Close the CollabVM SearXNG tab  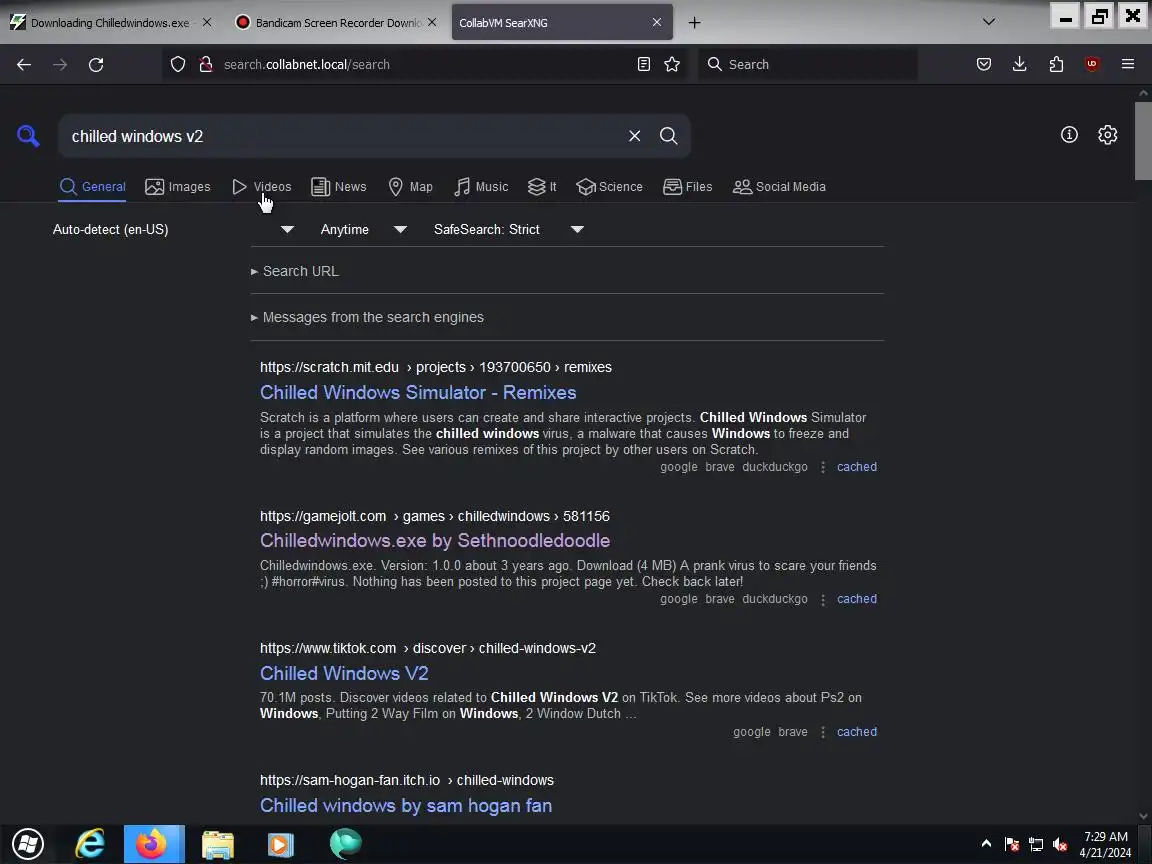(x=657, y=22)
